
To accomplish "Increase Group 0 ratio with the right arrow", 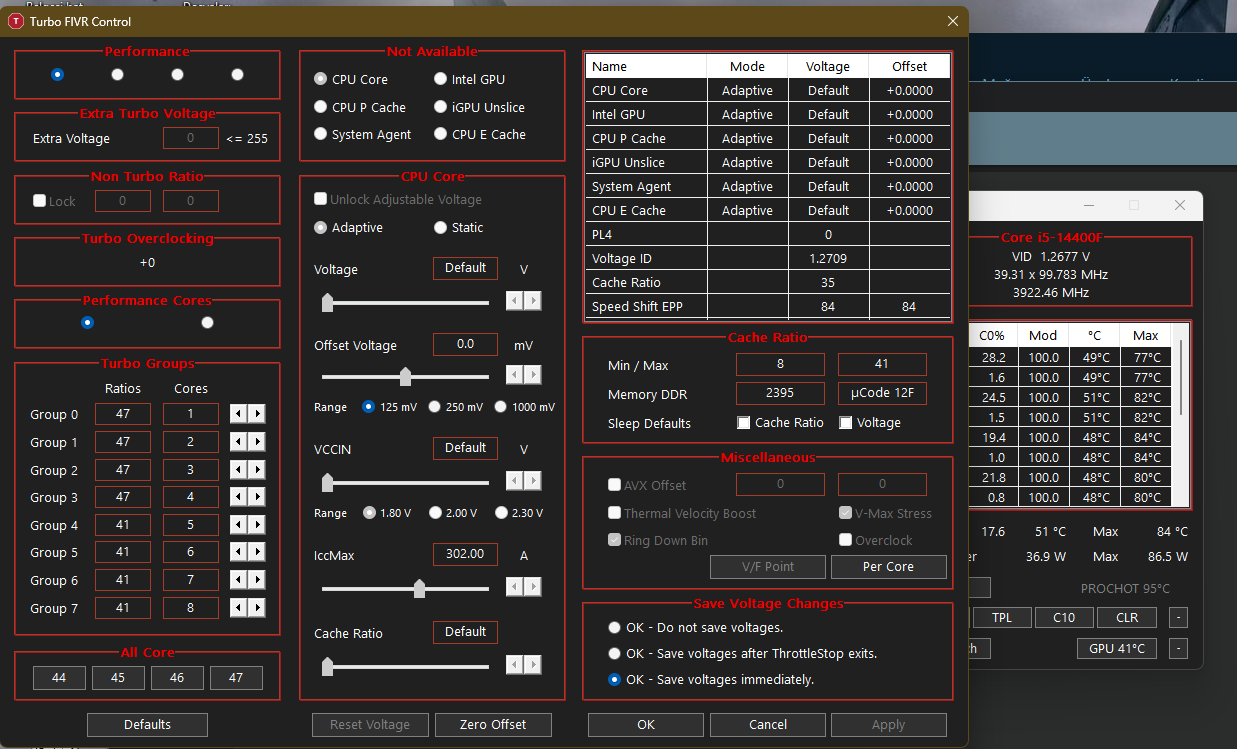I will pos(257,414).
